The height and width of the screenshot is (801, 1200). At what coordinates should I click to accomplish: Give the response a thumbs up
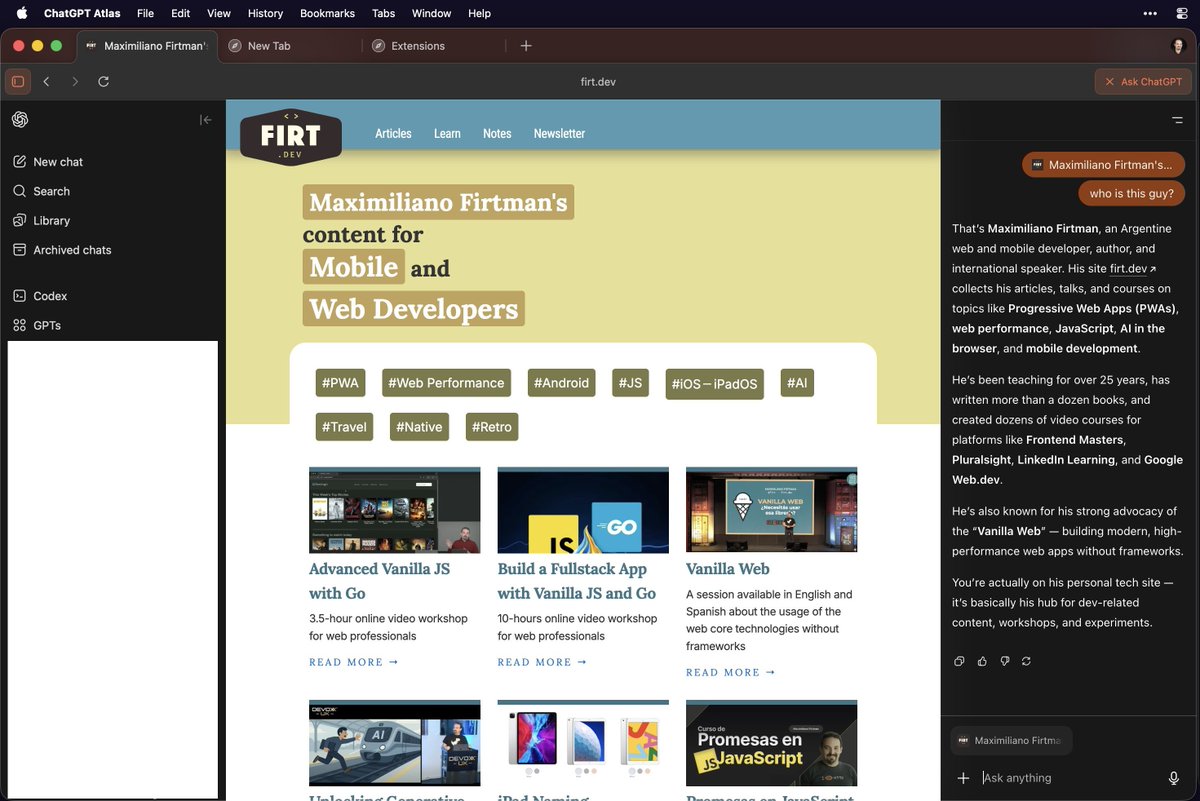click(x=981, y=661)
